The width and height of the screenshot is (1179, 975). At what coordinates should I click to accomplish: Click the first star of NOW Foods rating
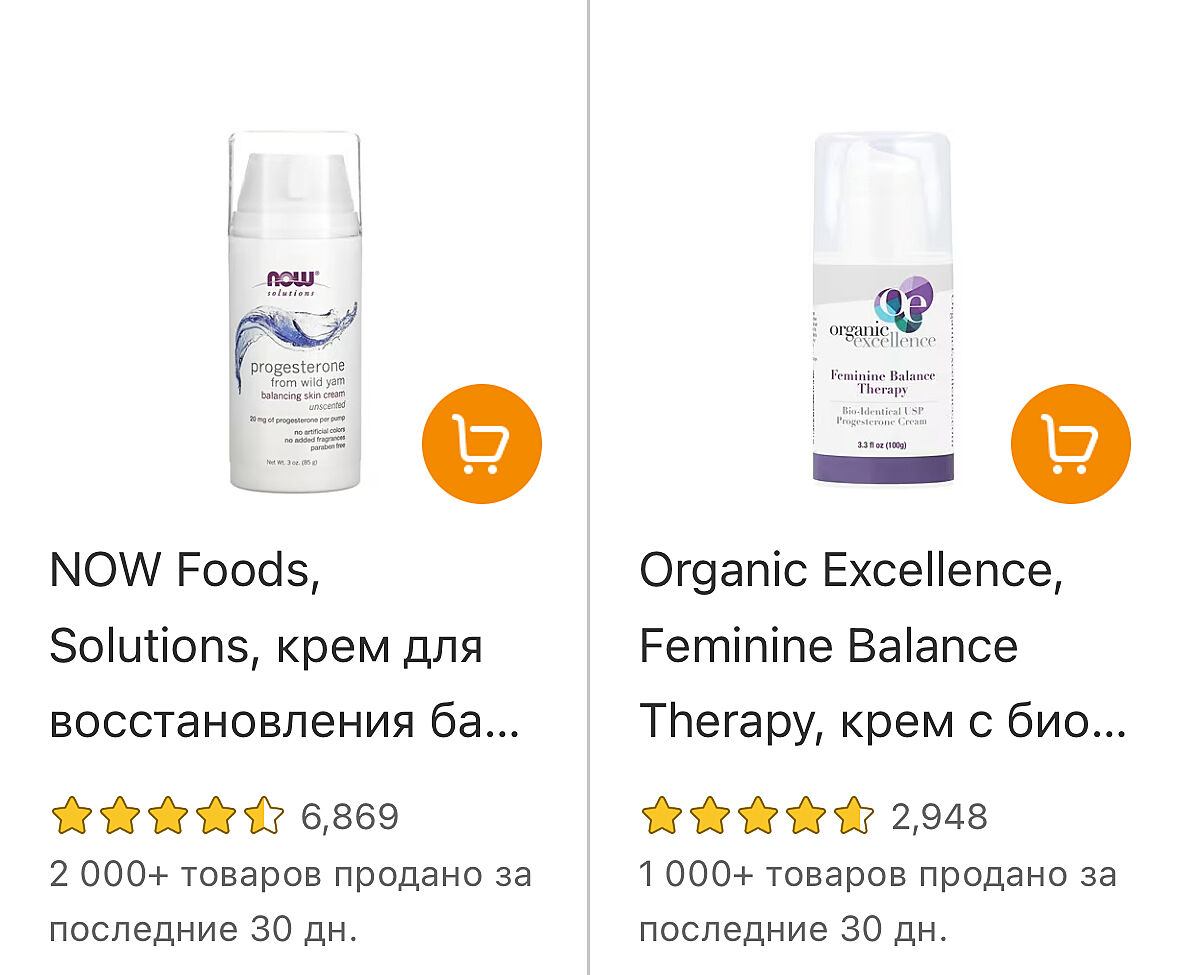pyautogui.click(x=71, y=816)
